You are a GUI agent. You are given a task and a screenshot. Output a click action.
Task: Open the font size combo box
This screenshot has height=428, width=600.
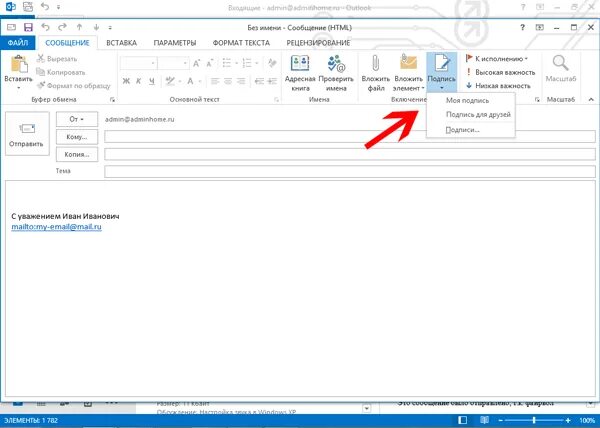click(x=173, y=63)
